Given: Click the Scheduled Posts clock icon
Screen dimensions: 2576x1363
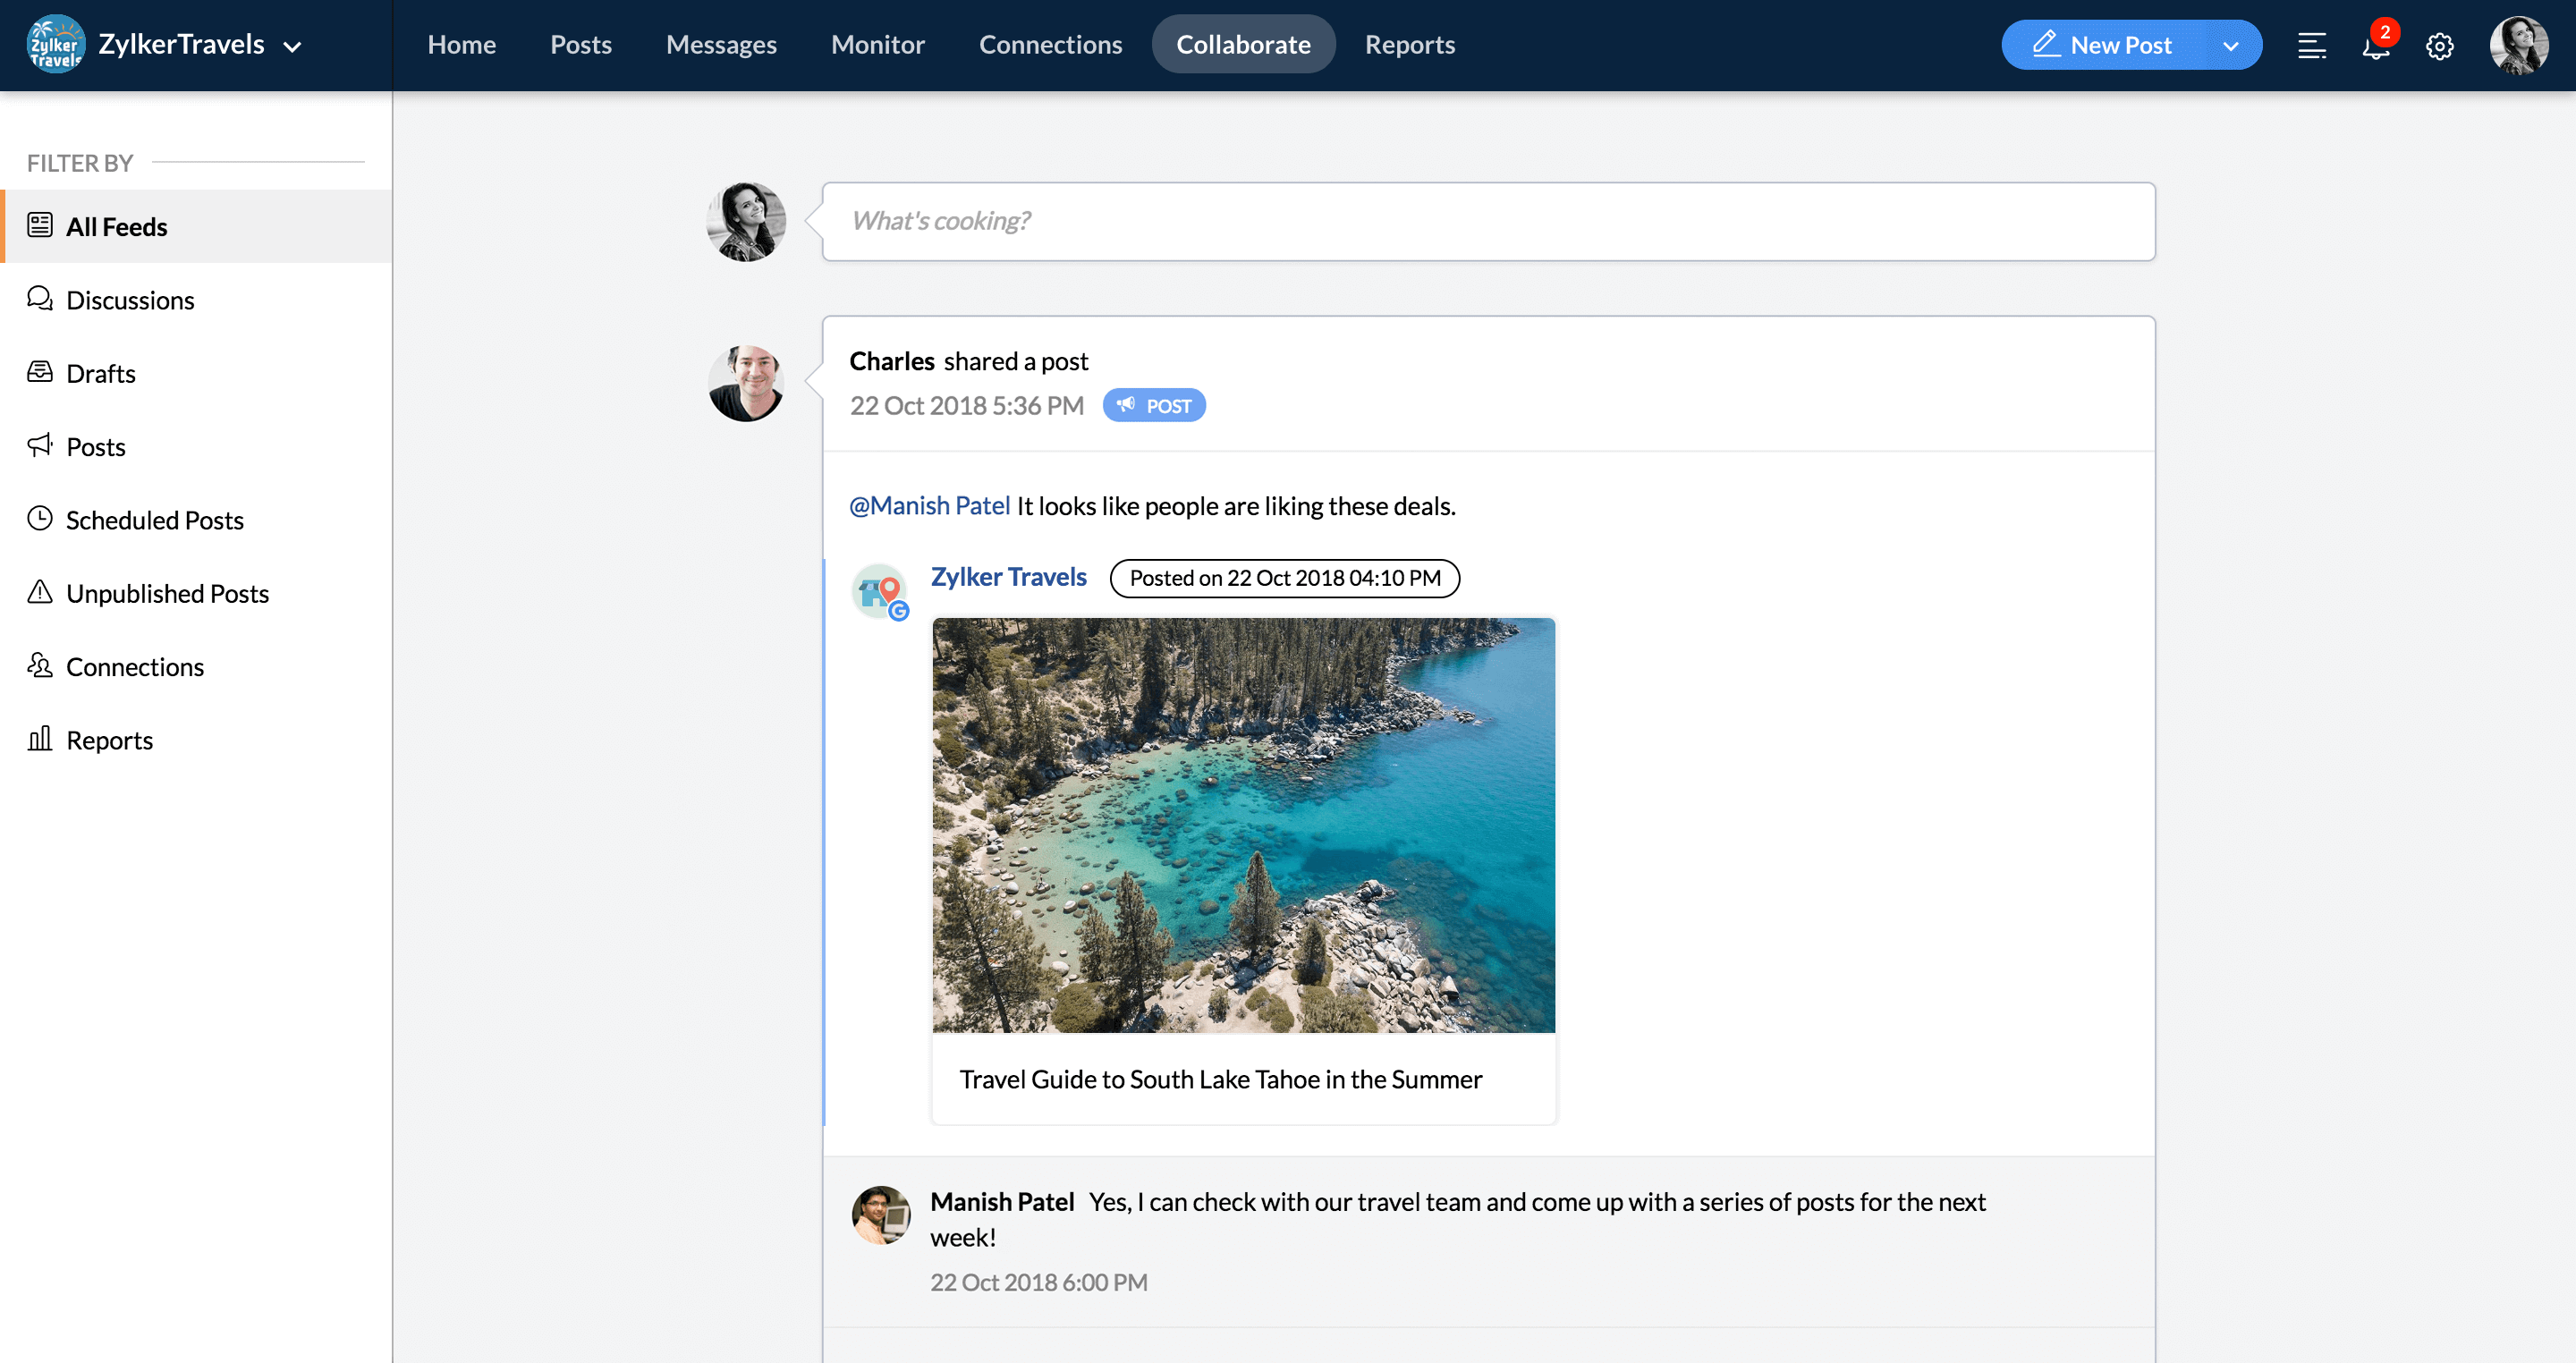Looking at the screenshot, I should (40, 519).
